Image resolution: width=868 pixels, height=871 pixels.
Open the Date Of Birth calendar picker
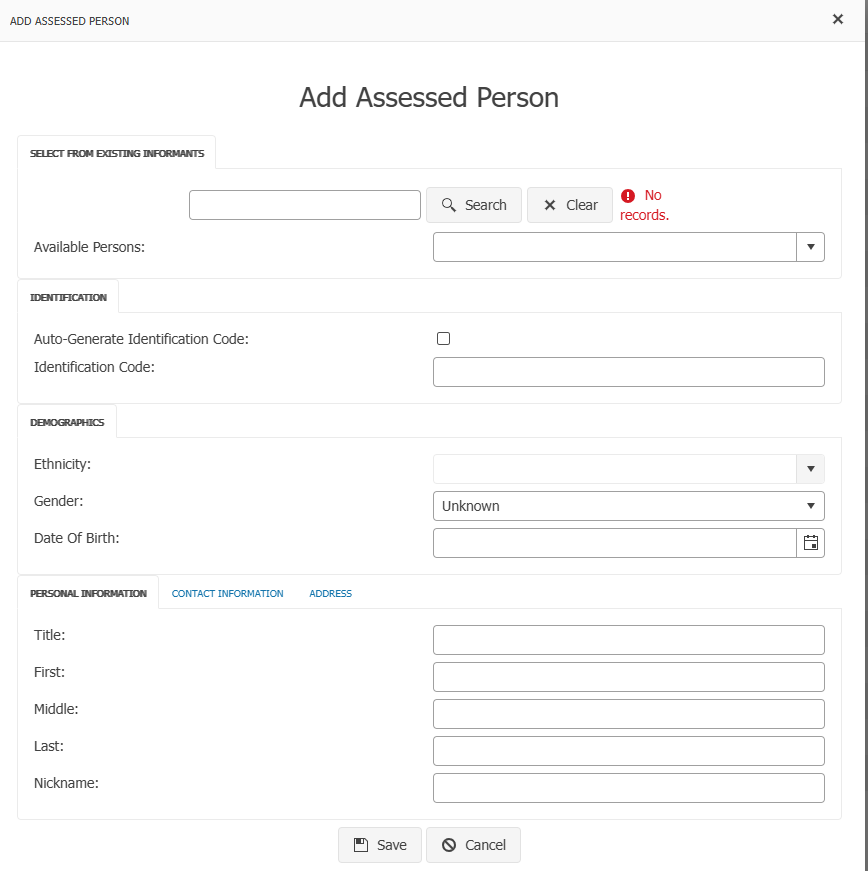810,543
